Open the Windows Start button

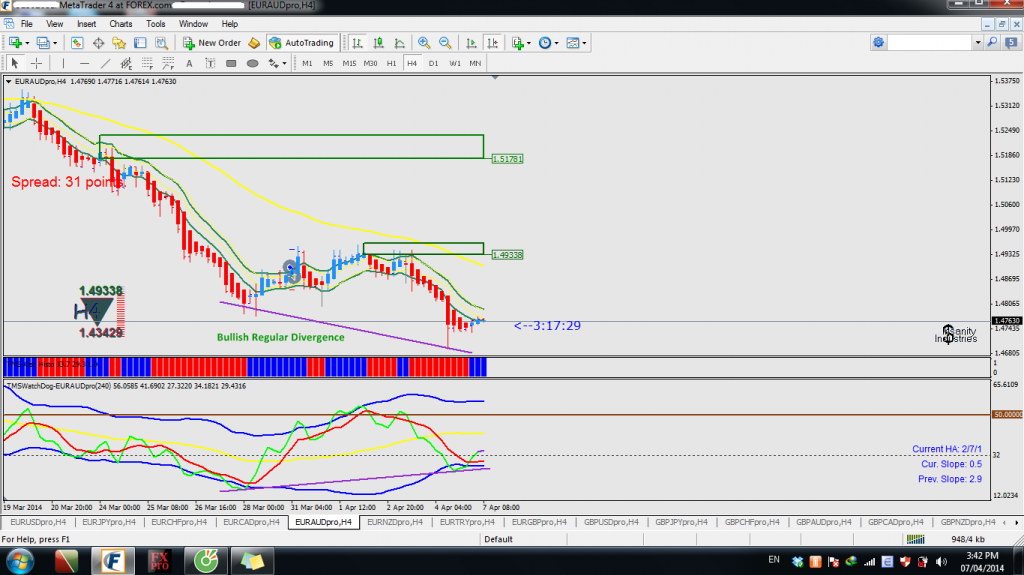coord(20,561)
